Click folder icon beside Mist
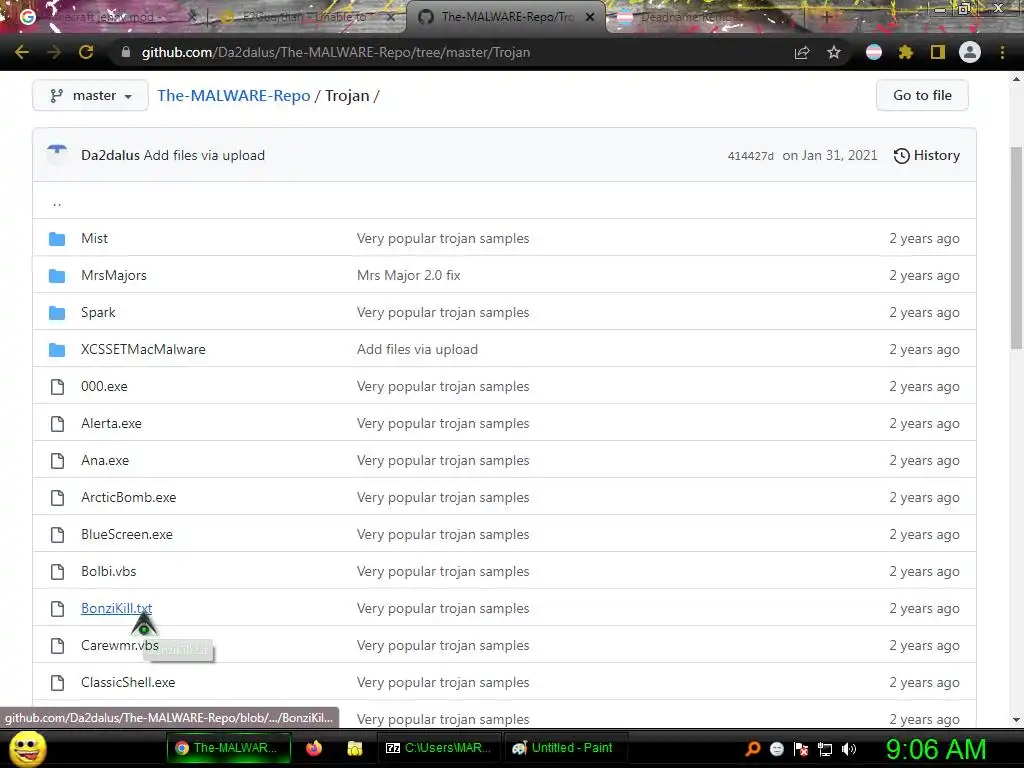 [57, 239]
